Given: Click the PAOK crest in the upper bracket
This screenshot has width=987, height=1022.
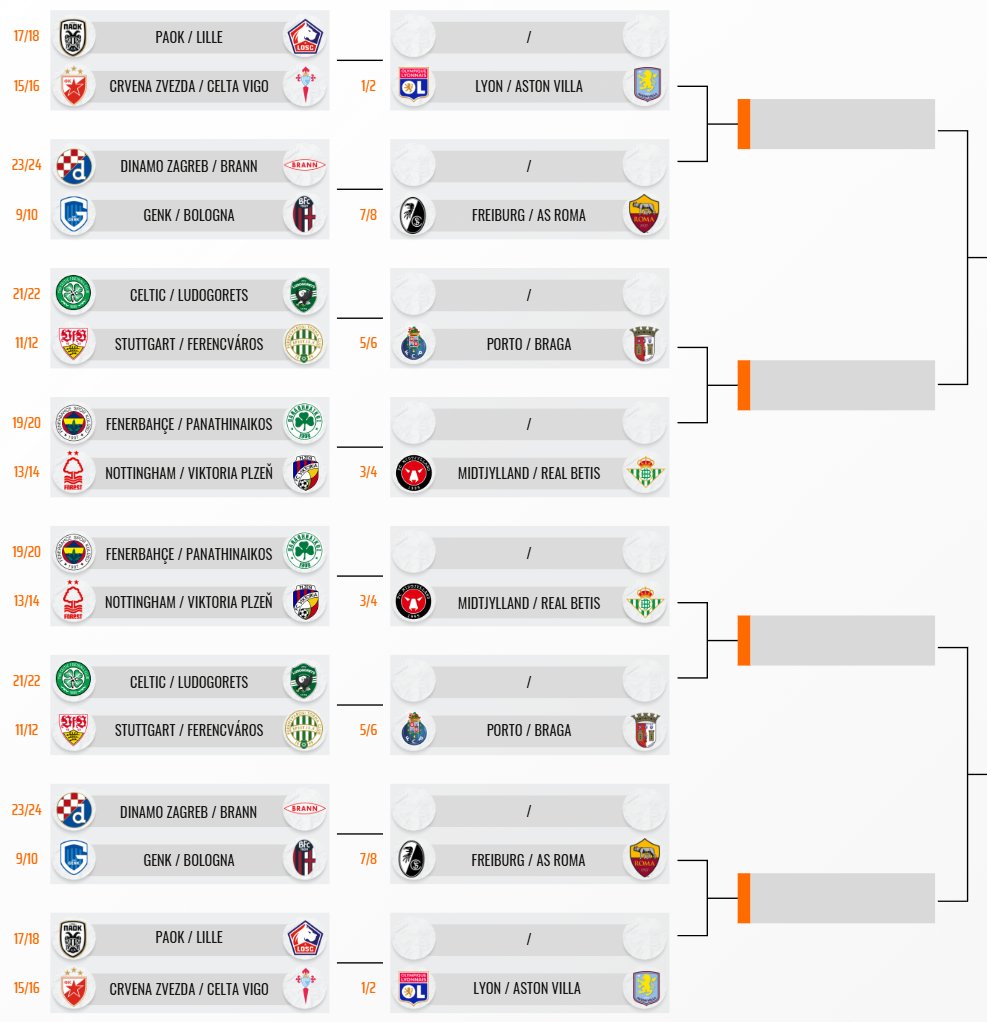Looking at the screenshot, I should pyautogui.click(x=74, y=37).
